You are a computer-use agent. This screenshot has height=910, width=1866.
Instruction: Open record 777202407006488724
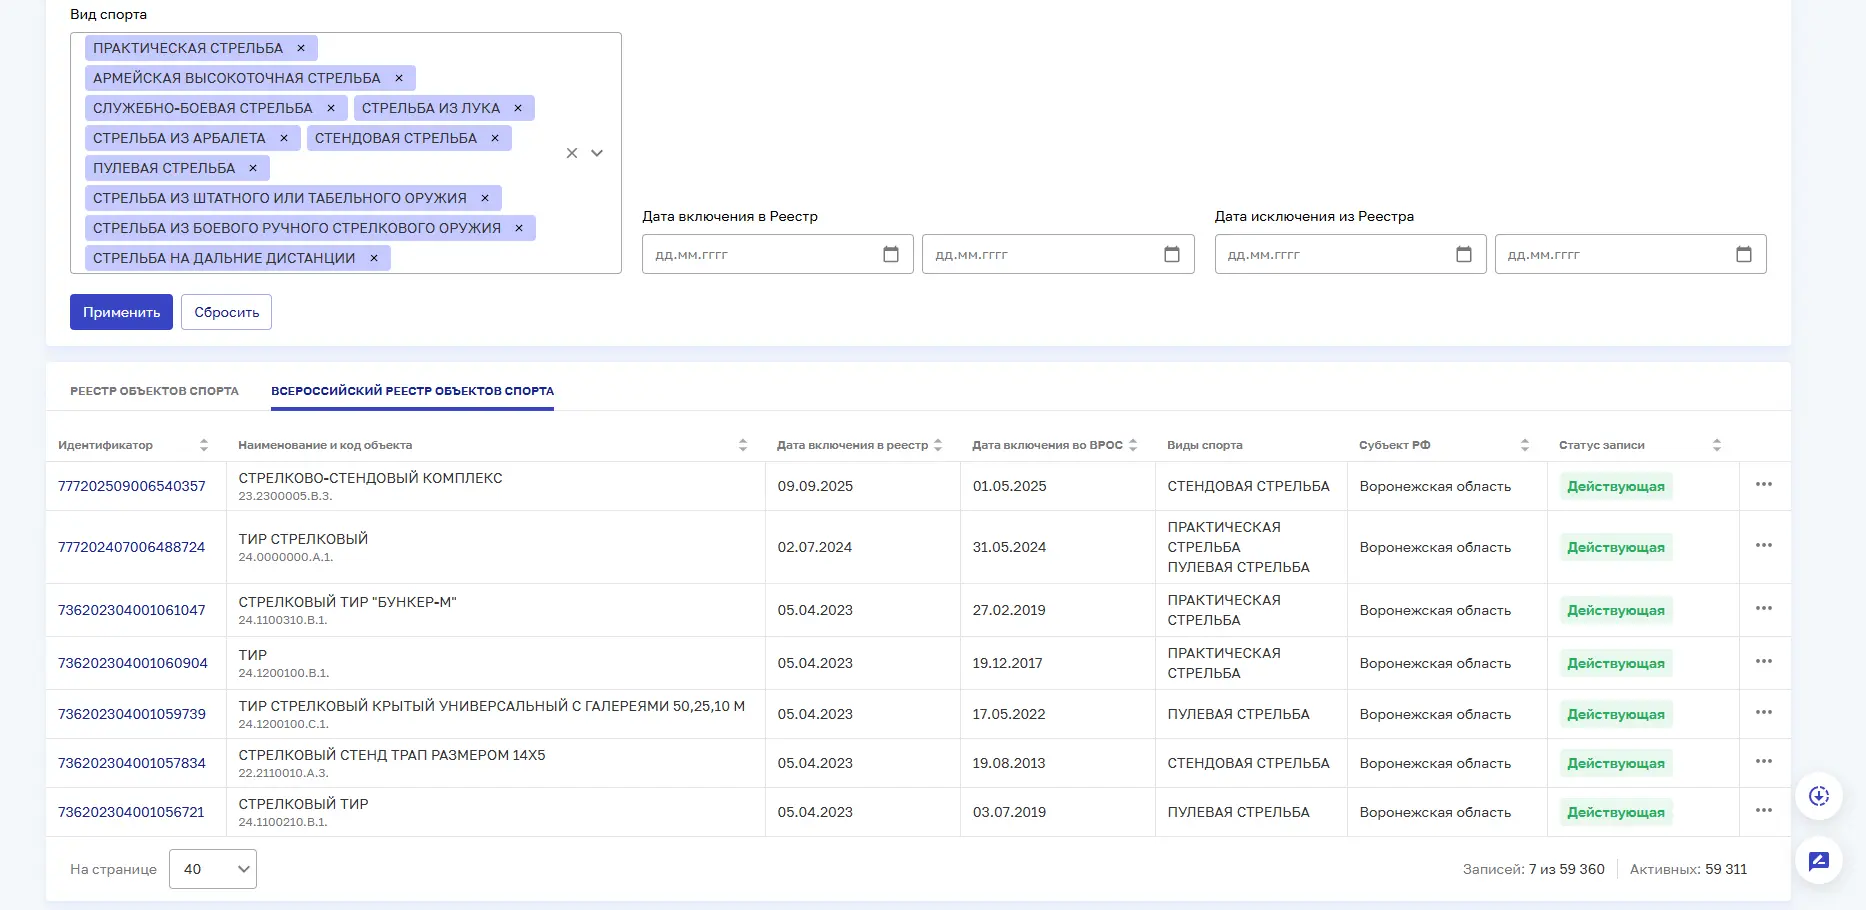[132, 547]
